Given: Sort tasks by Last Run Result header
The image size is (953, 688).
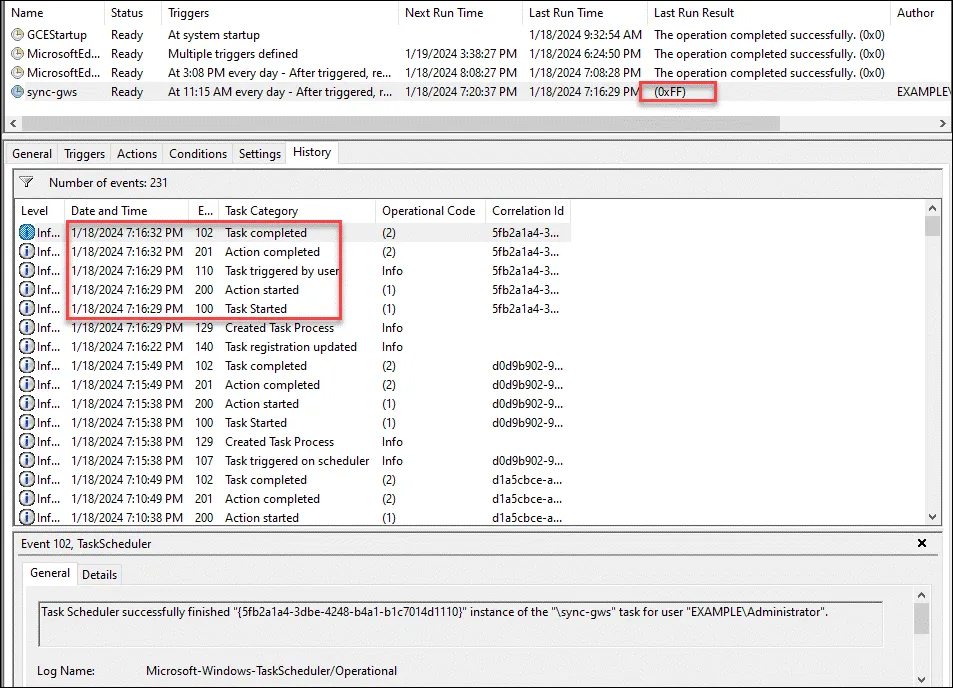Looking at the screenshot, I should click(x=768, y=13).
